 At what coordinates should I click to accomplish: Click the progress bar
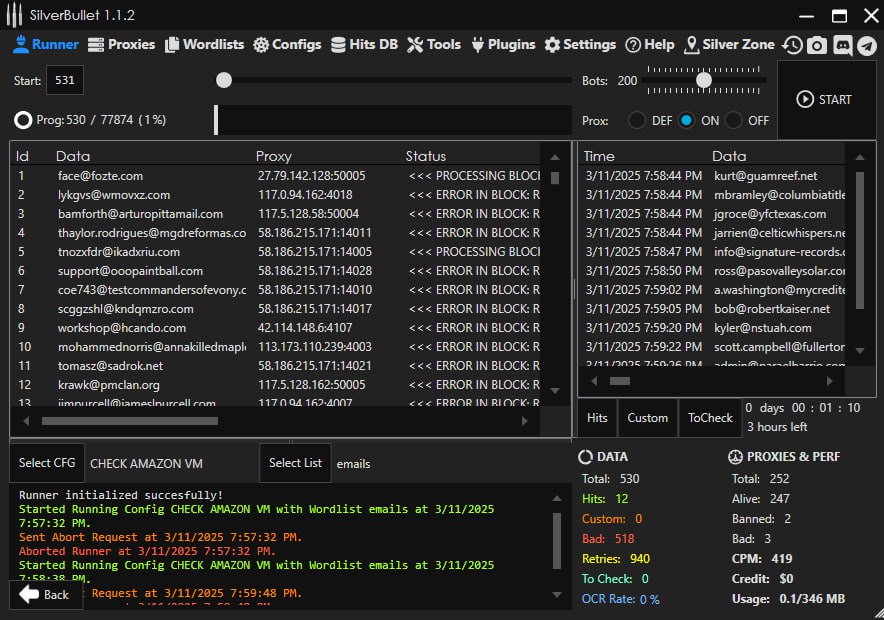(x=393, y=120)
